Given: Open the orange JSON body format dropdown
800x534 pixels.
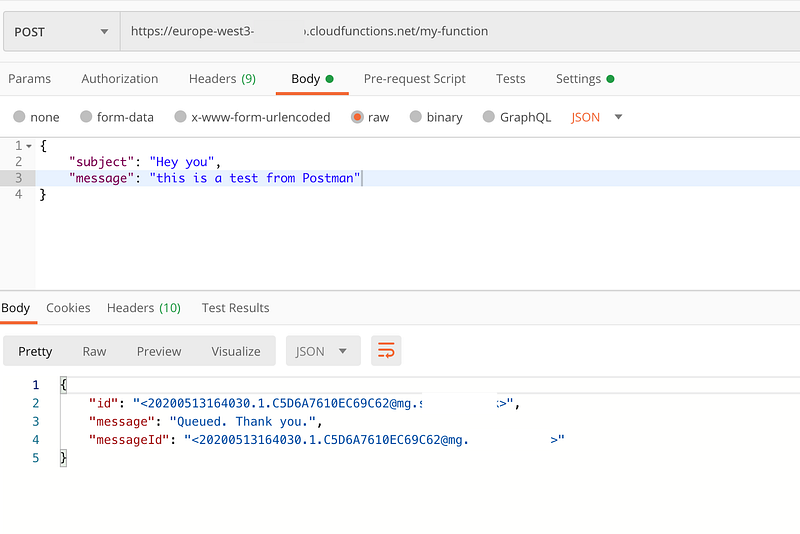Looking at the screenshot, I should [596, 117].
